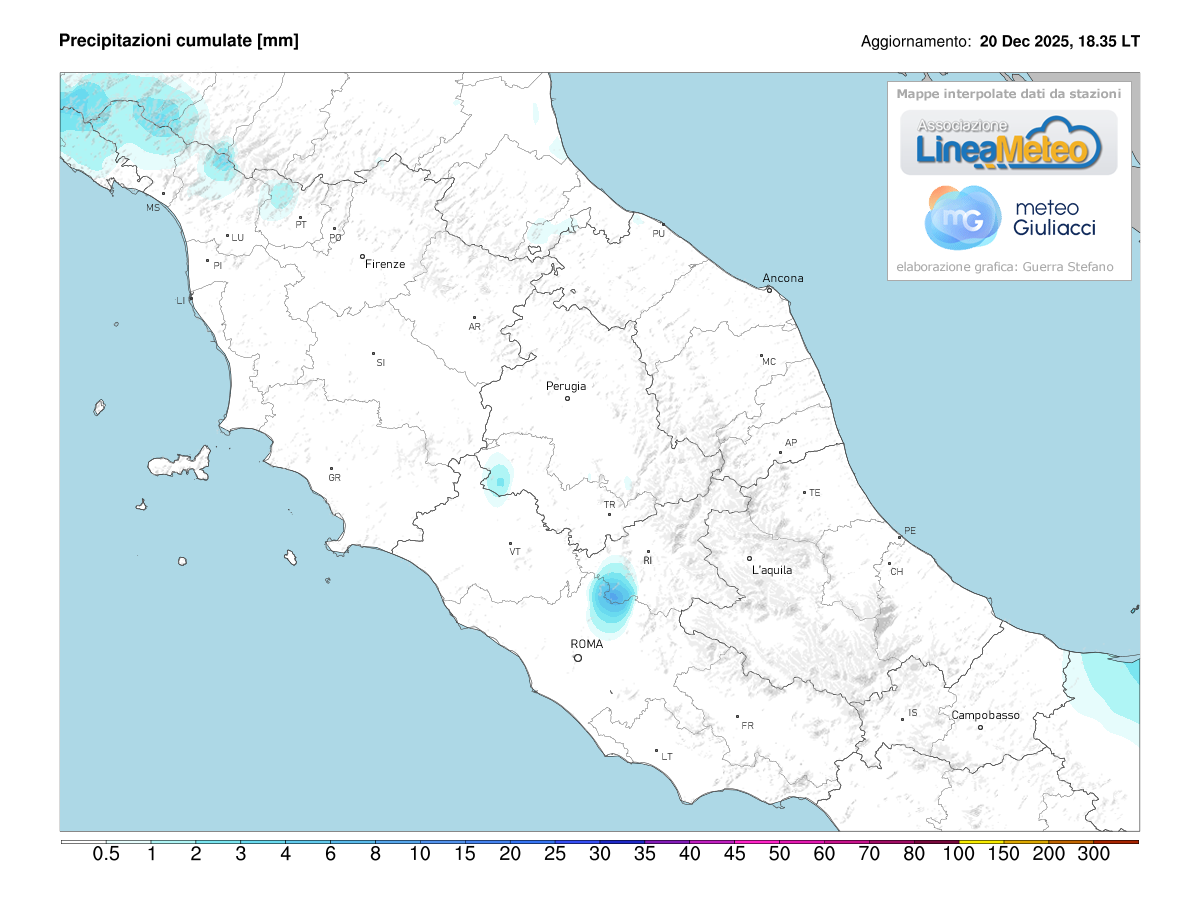Expand the FR province region
Screen dimensions: 1200x900
coord(746,724)
